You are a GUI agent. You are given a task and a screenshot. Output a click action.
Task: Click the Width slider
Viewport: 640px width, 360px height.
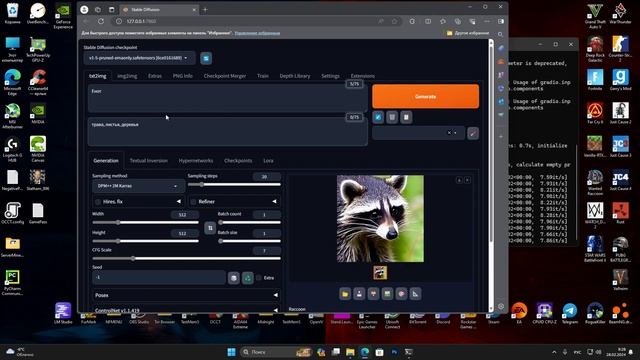click(146, 222)
